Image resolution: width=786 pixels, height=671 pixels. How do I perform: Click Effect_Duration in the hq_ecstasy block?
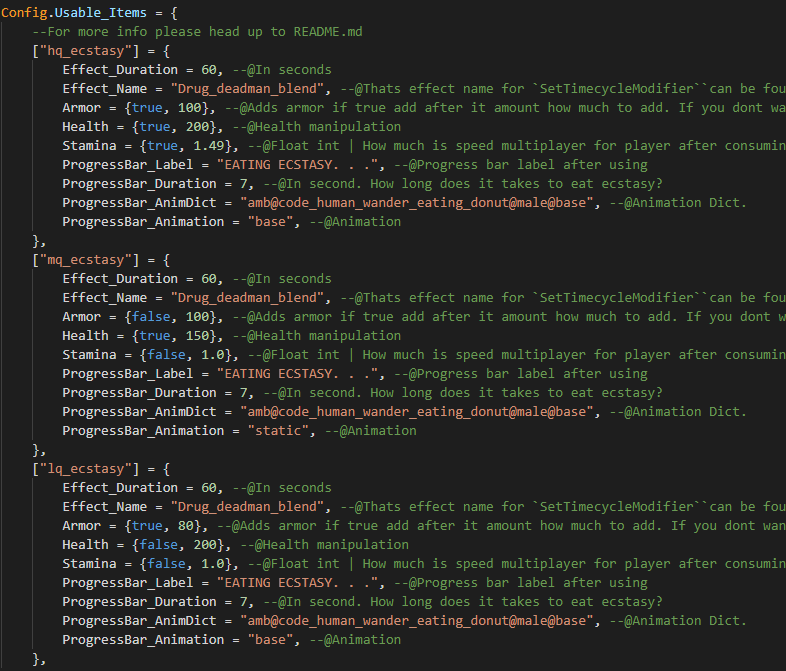click(120, 70)
